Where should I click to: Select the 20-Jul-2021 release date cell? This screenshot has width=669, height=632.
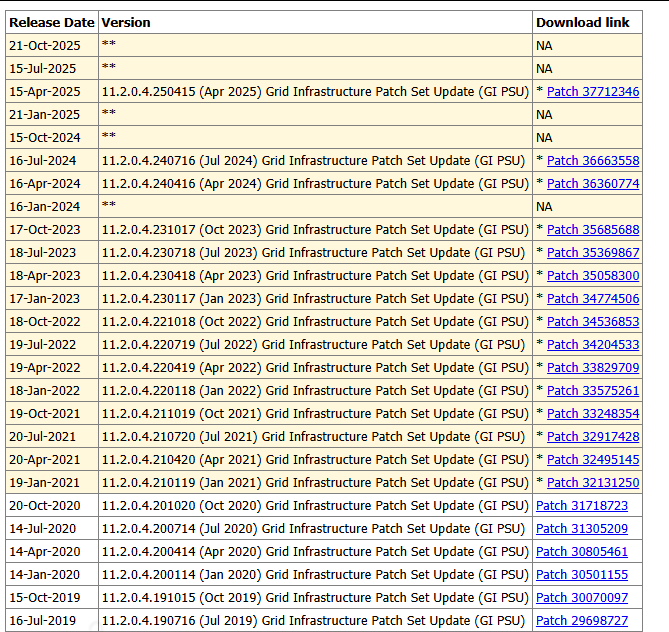52,437
